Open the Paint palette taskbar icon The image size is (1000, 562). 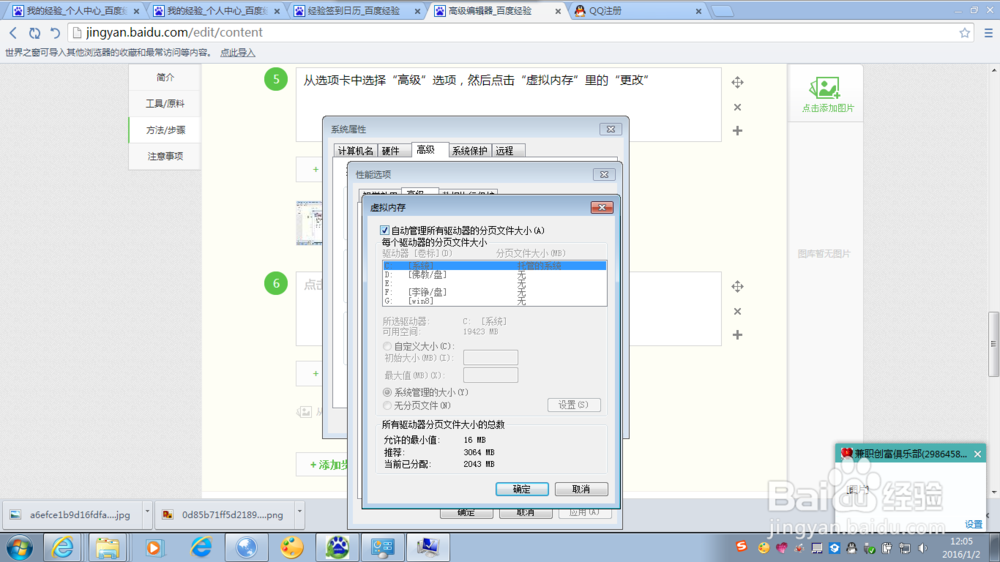coord(291,547)
